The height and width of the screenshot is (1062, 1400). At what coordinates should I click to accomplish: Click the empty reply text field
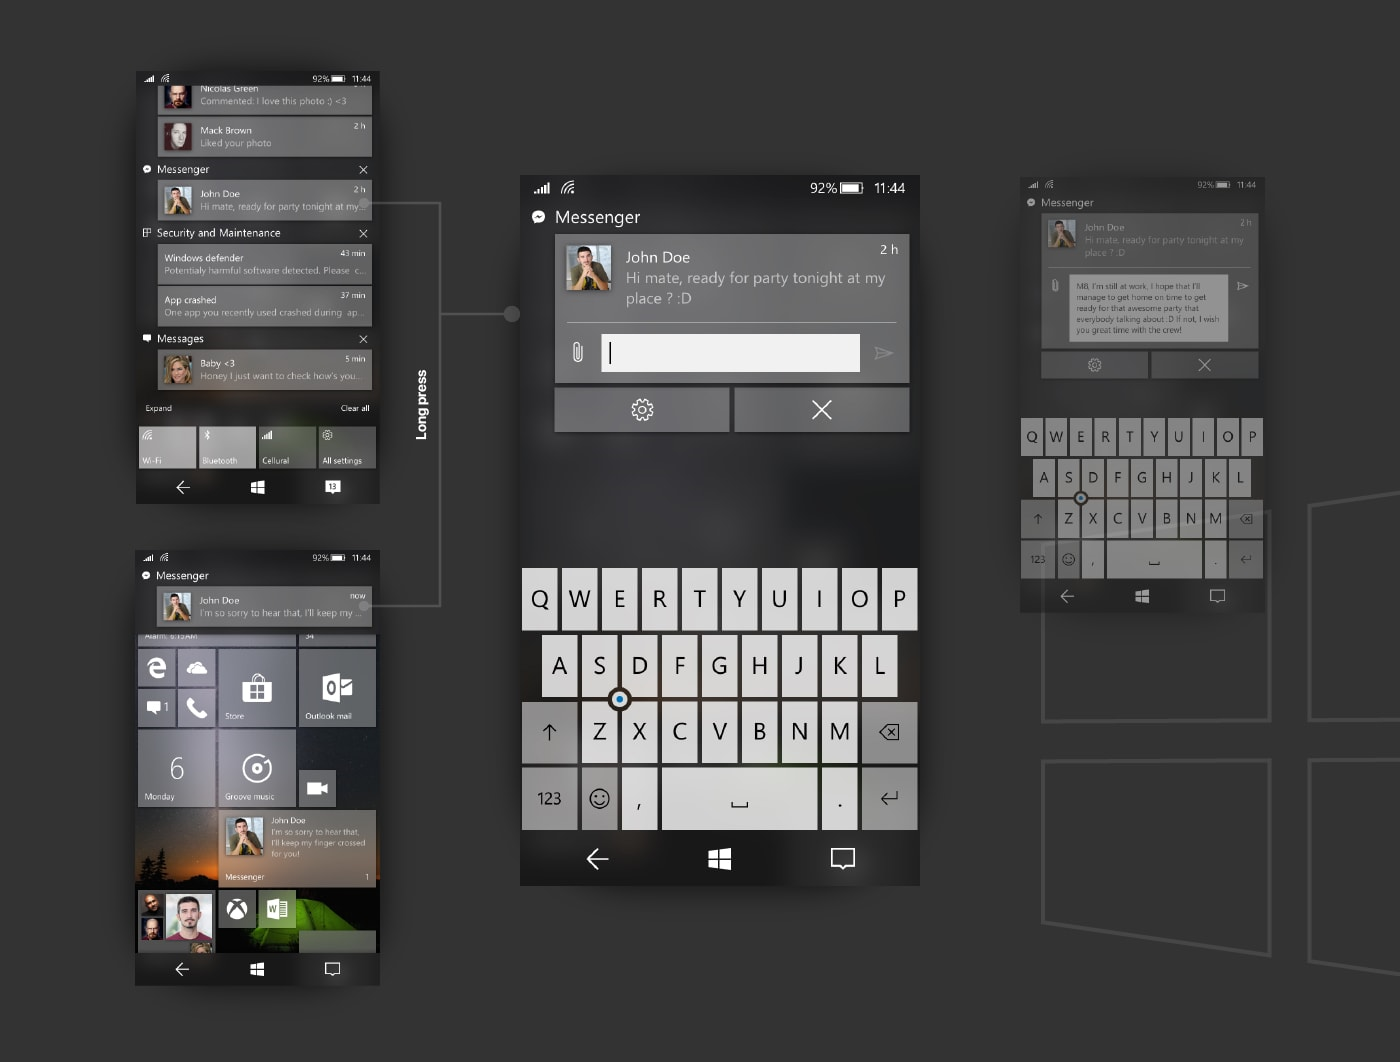click(x=730, y=353)
